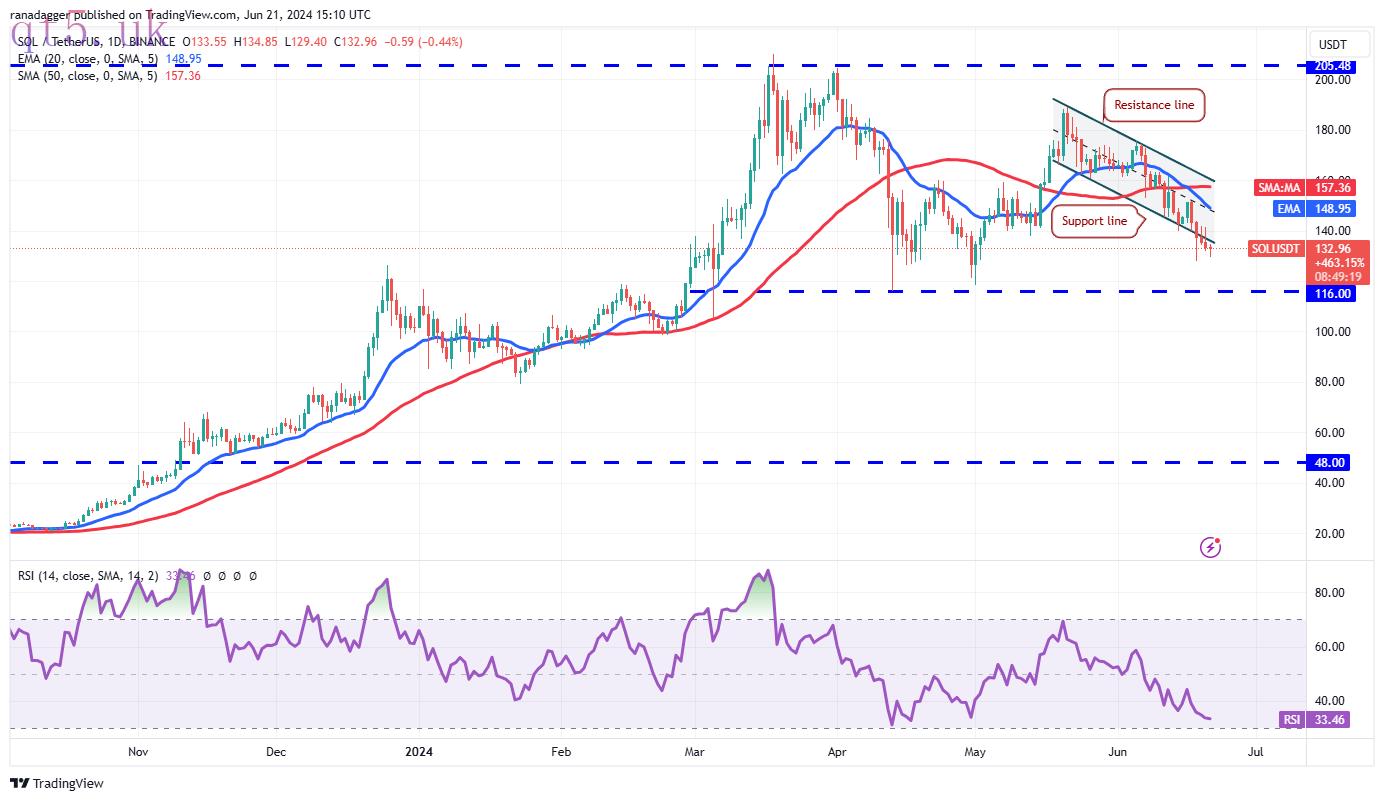Click the Resistance line callout label

click(1153, 105)
